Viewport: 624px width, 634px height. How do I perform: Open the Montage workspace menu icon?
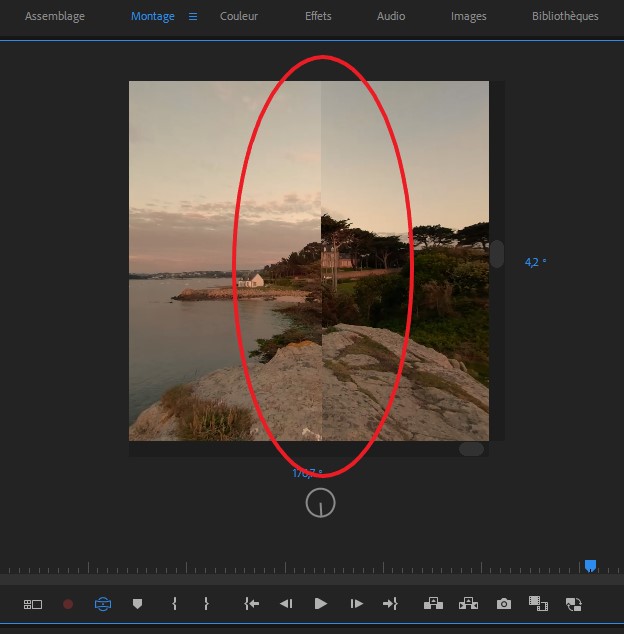(193, 17)
